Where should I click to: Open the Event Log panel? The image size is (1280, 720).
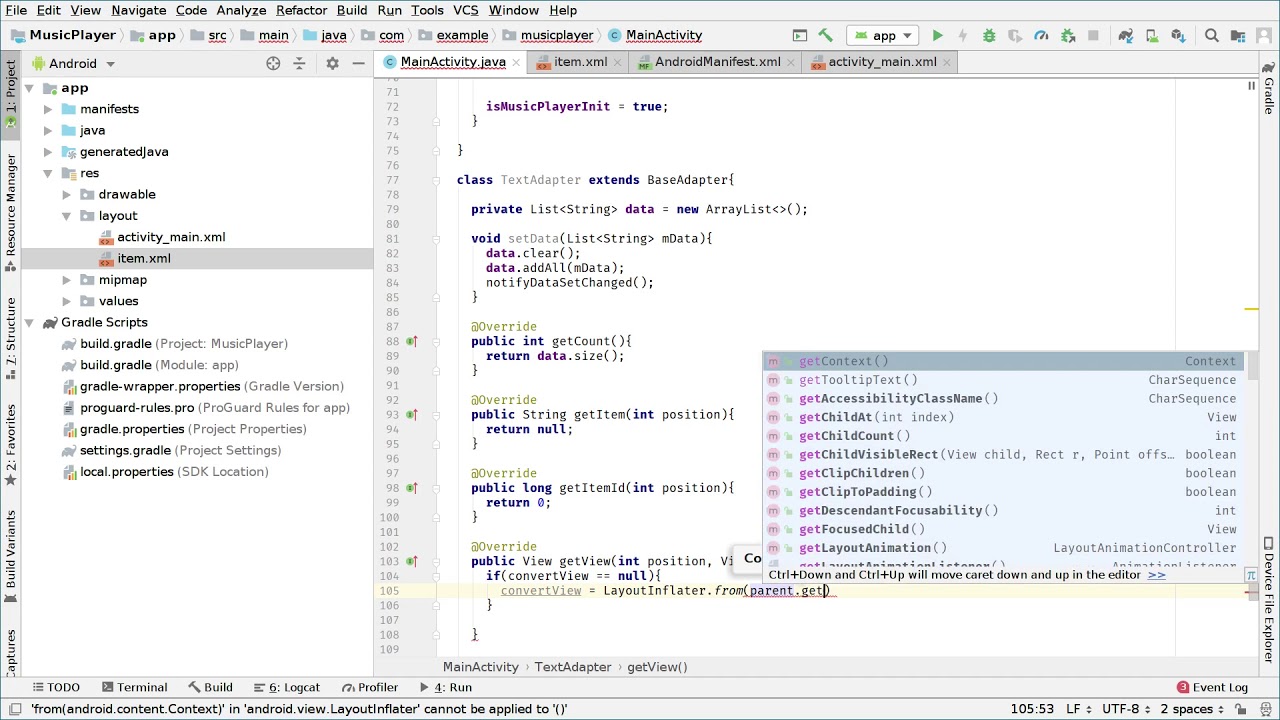[x=1212, y=687]
